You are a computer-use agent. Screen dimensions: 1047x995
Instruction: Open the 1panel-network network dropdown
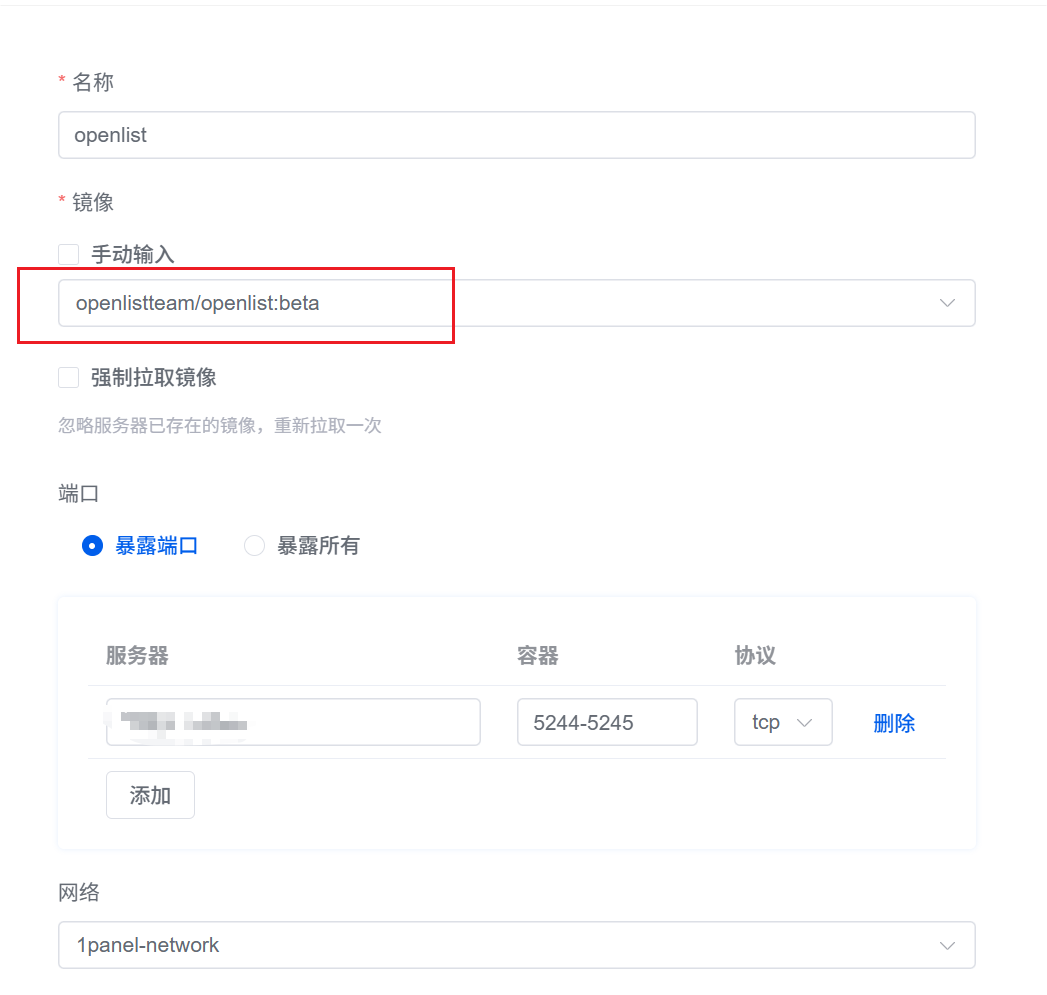[946, 945]
